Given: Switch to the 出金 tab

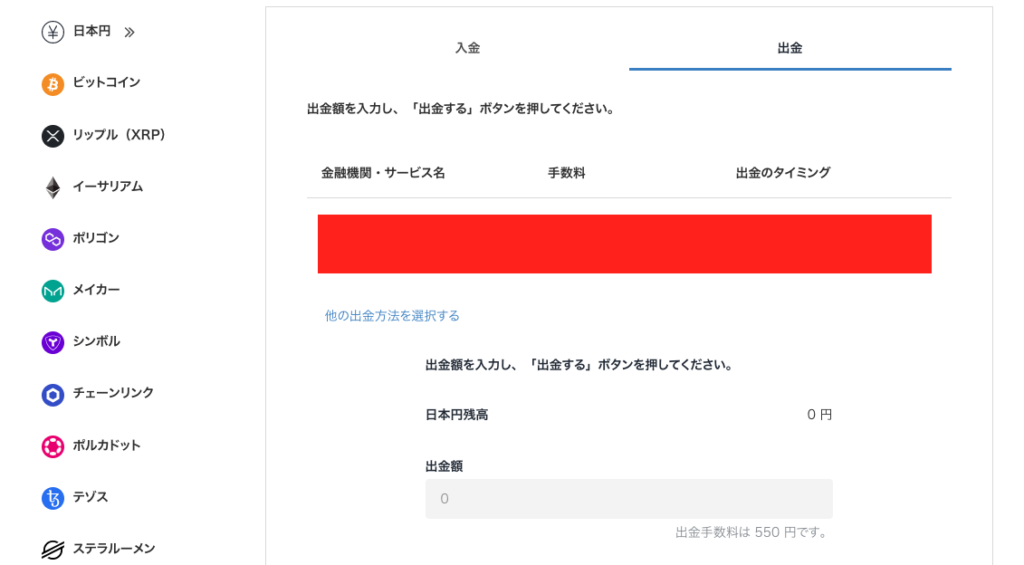Looking at the screenshot, I should pos(790,48).
